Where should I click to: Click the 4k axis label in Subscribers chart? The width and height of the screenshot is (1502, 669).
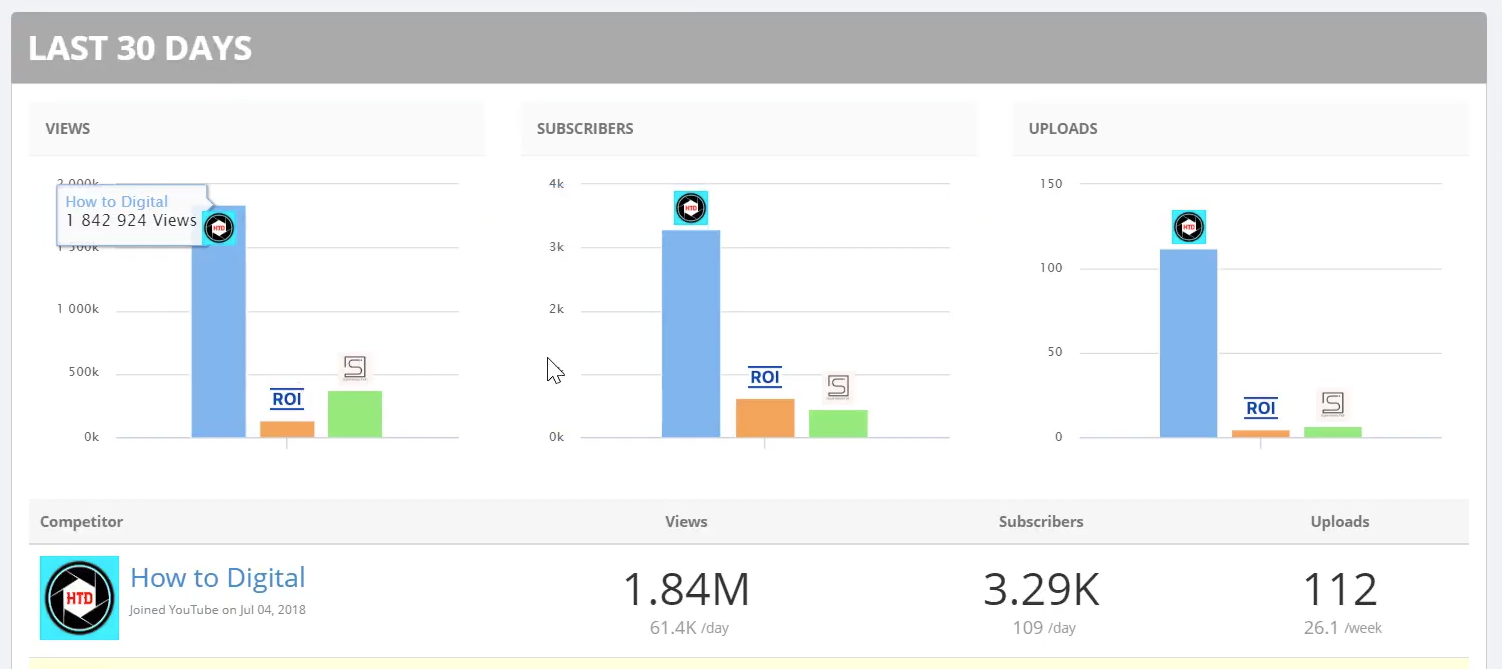(557, 183)
